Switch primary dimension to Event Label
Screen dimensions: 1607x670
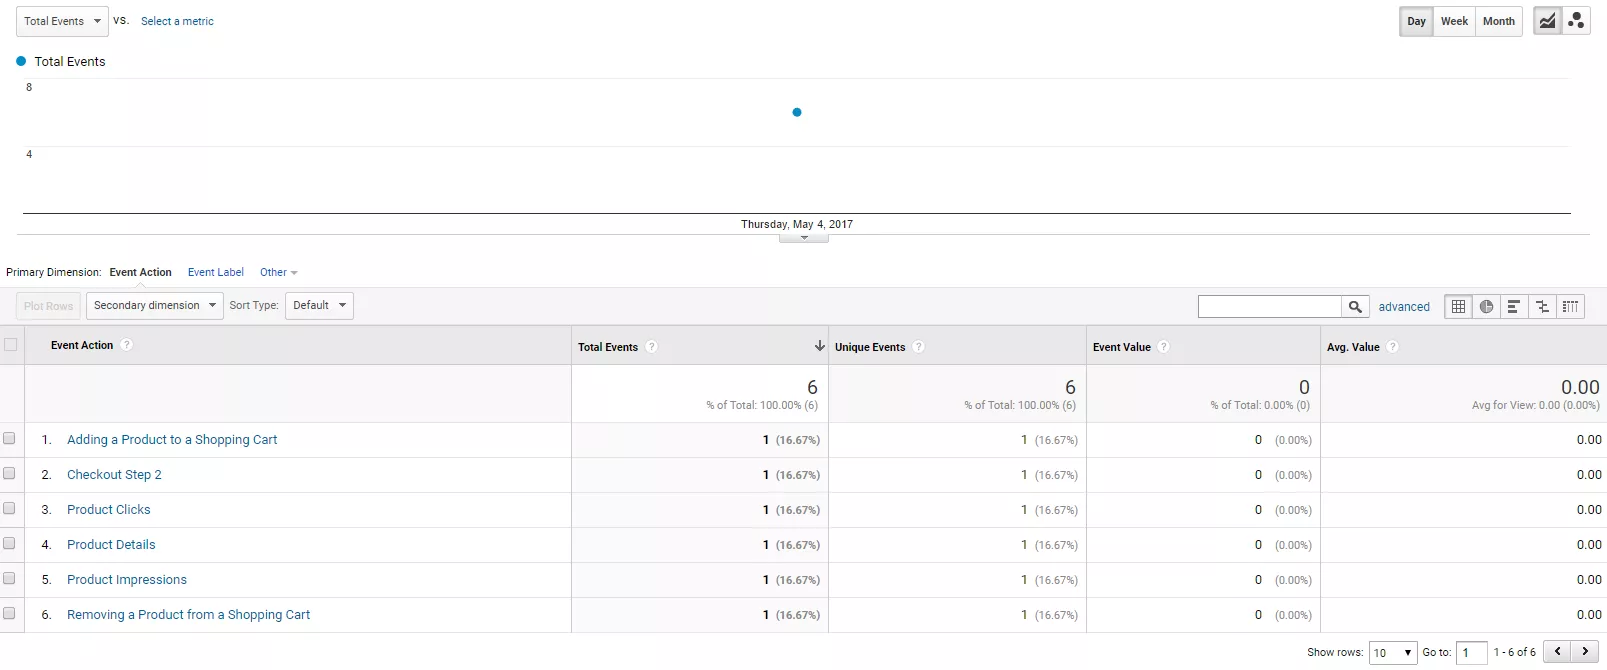tap(216, 272)
